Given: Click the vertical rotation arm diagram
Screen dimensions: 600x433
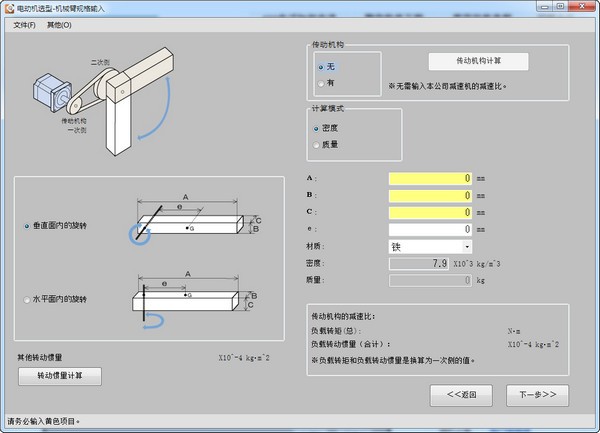Looking at the screenshot, I should click(x=195, y=221).
